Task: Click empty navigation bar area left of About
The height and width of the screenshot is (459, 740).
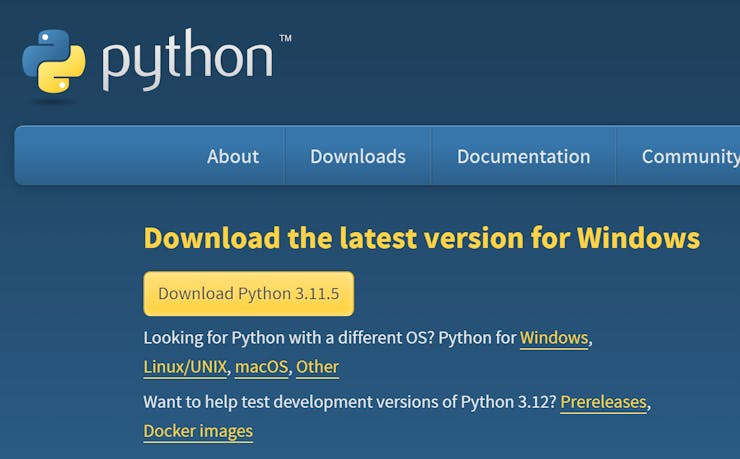Action: 100,156
